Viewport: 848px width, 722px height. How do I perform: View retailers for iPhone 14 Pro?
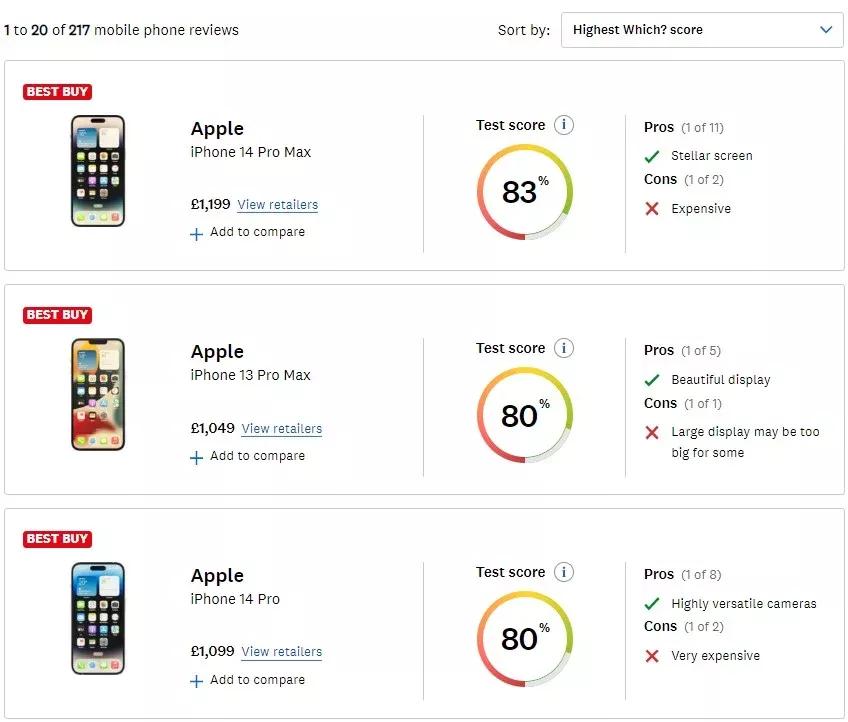click(281, 652)
